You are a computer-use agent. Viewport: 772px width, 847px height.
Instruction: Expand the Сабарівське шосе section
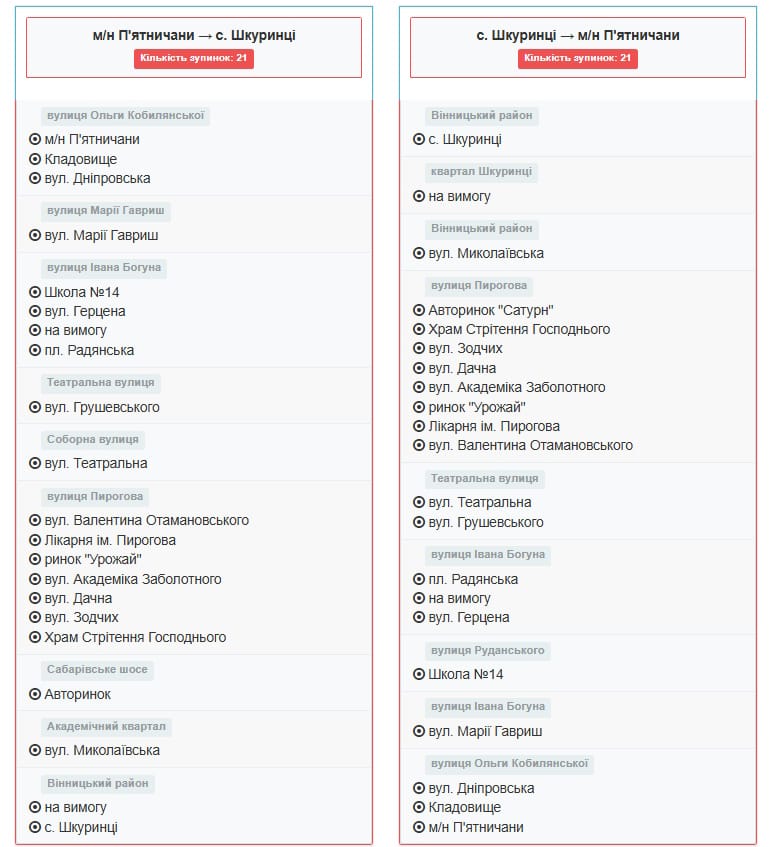pyautogui.click(x=97, y=670)
